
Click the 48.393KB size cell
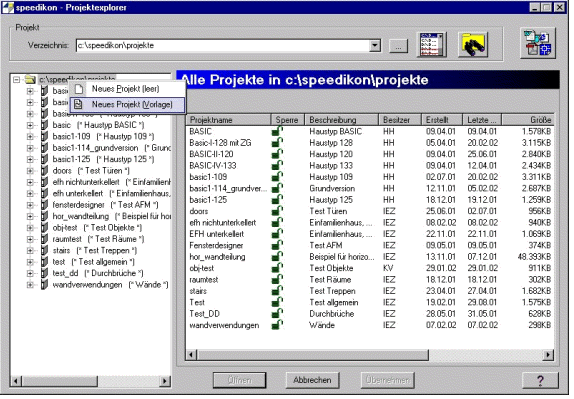click(534, 257)
